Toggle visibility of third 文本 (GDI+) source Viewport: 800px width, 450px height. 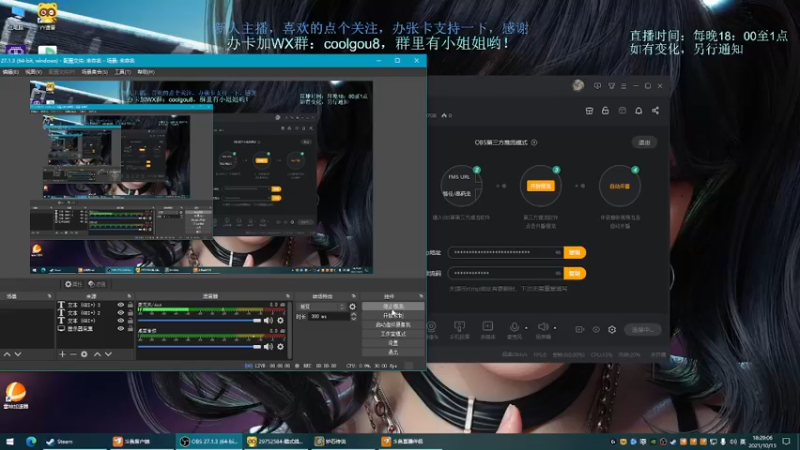[120, 320]
